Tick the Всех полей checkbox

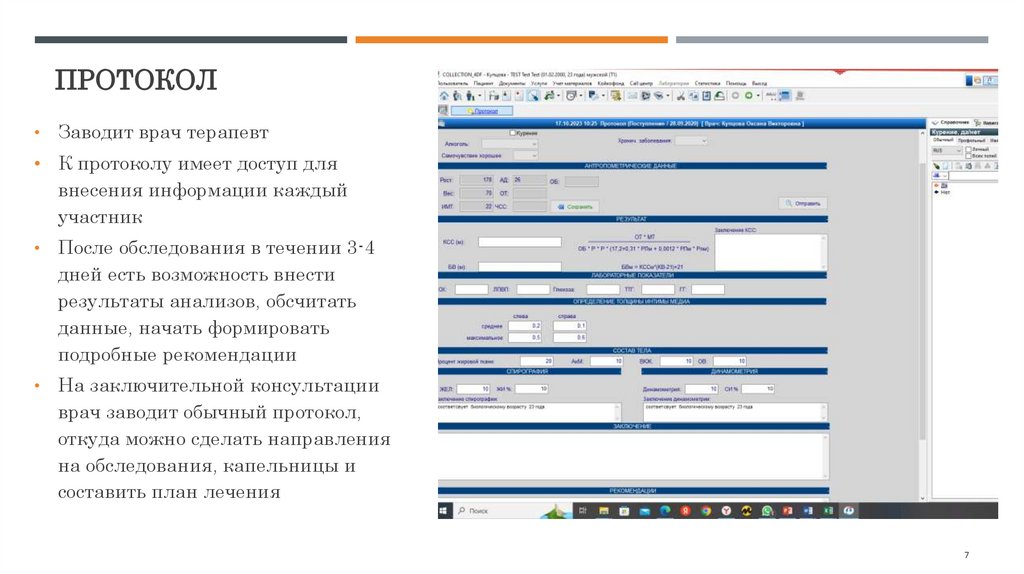click(968, 156)
